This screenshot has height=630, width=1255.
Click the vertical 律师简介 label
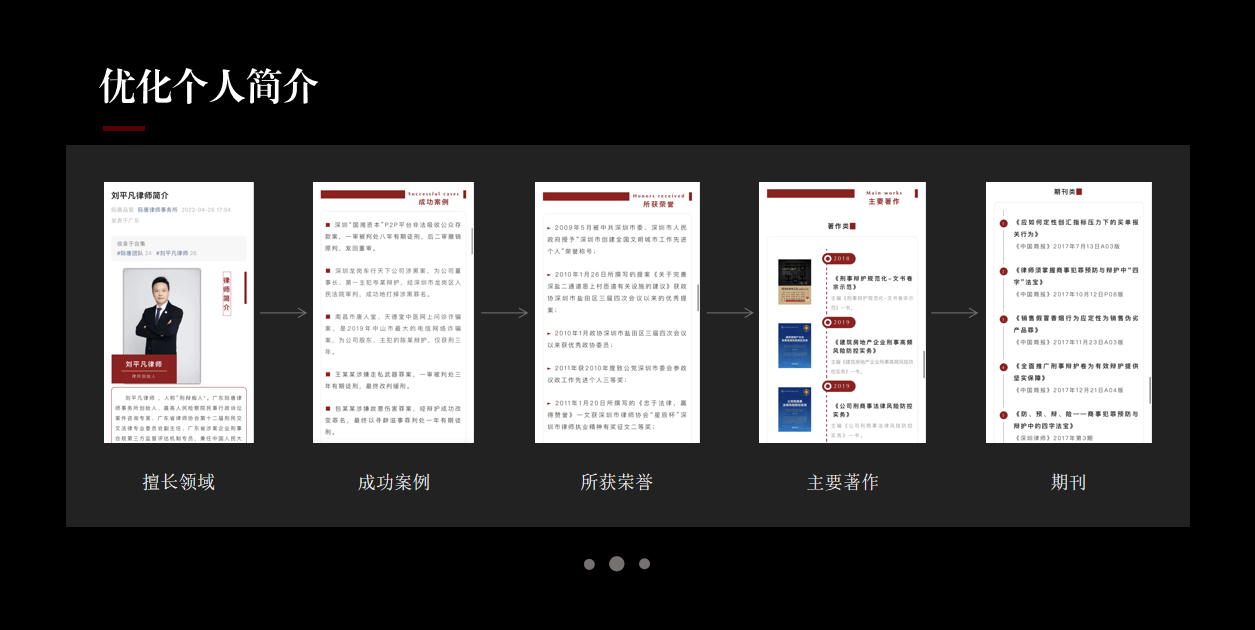pos(226,294)
